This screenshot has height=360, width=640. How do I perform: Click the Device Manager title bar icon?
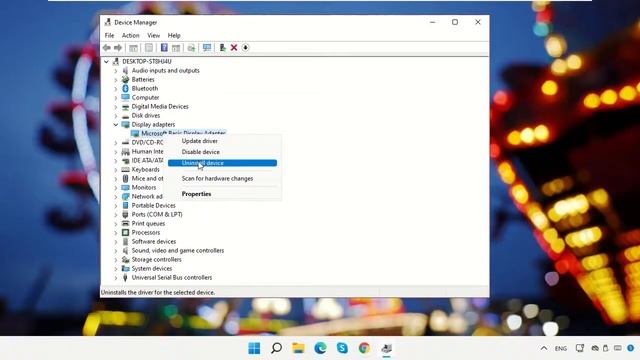(108, 22)
